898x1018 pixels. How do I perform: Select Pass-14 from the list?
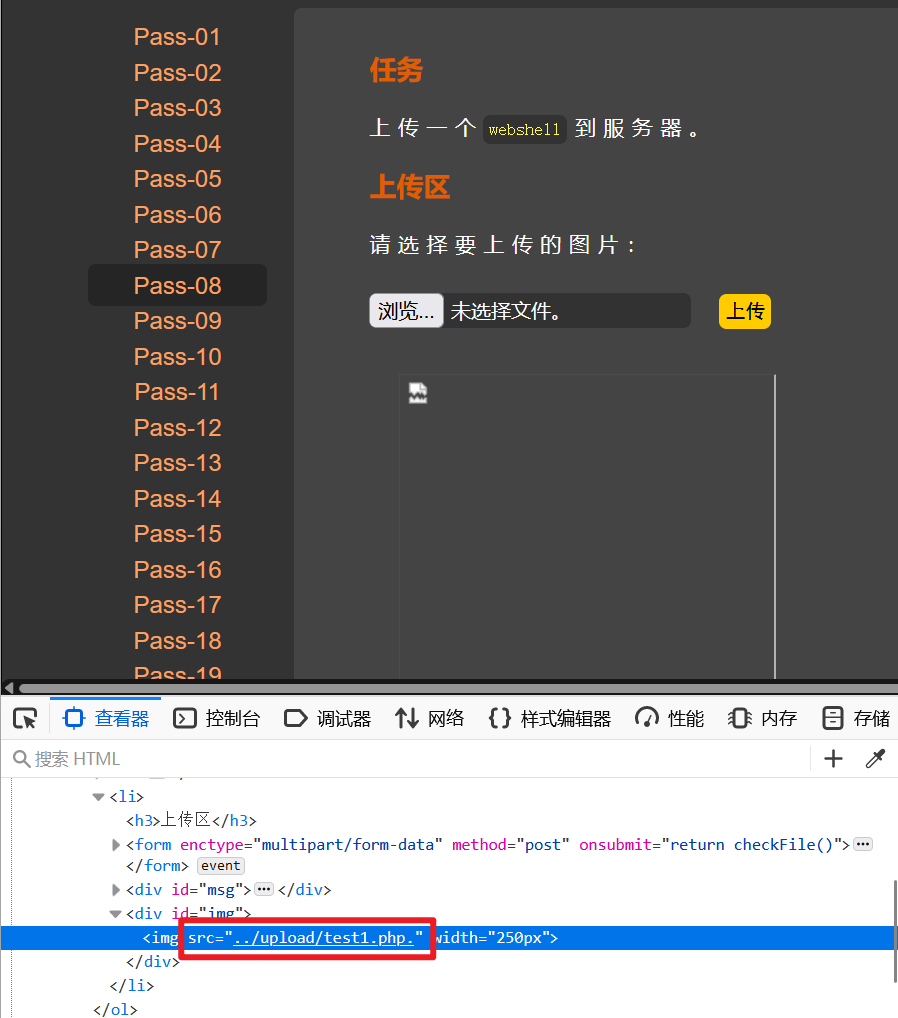(177, 499)
